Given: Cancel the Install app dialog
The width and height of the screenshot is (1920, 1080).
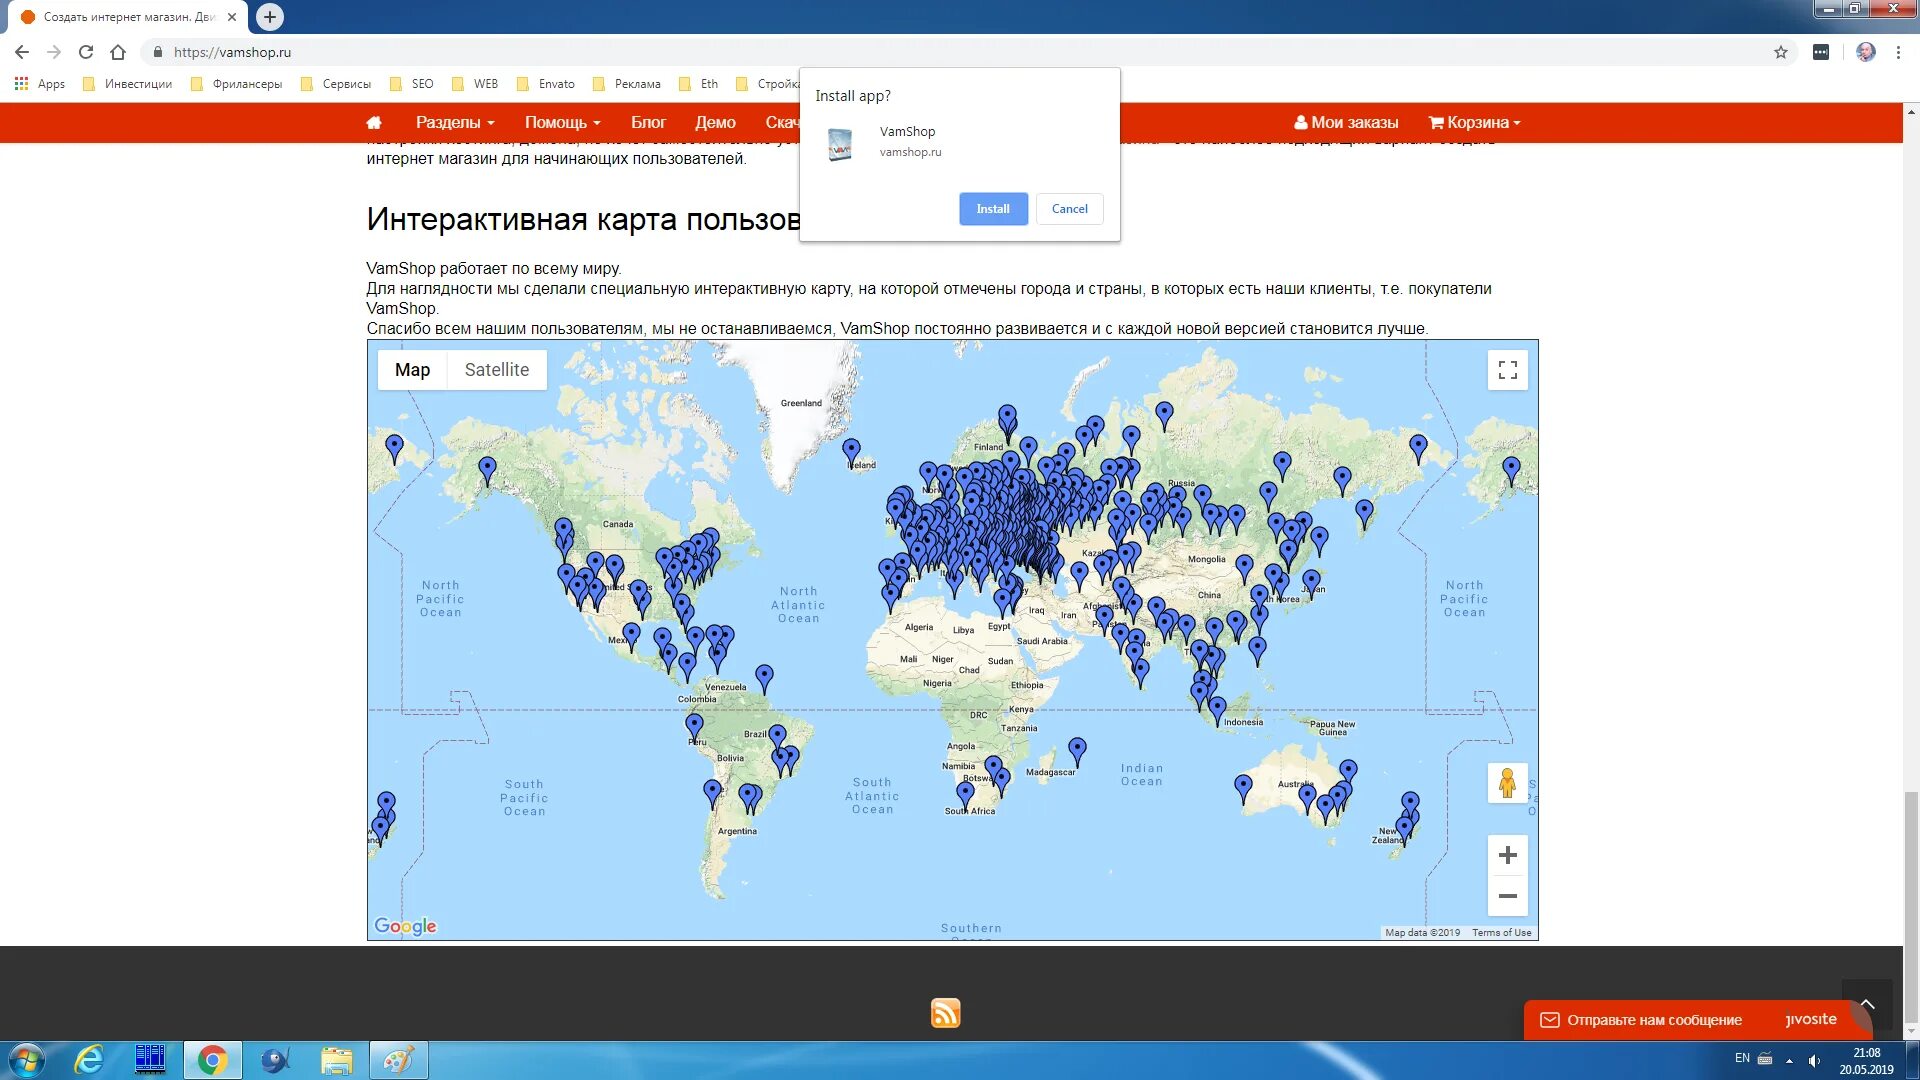Looking at the screenshot, I should (1069, 209).
